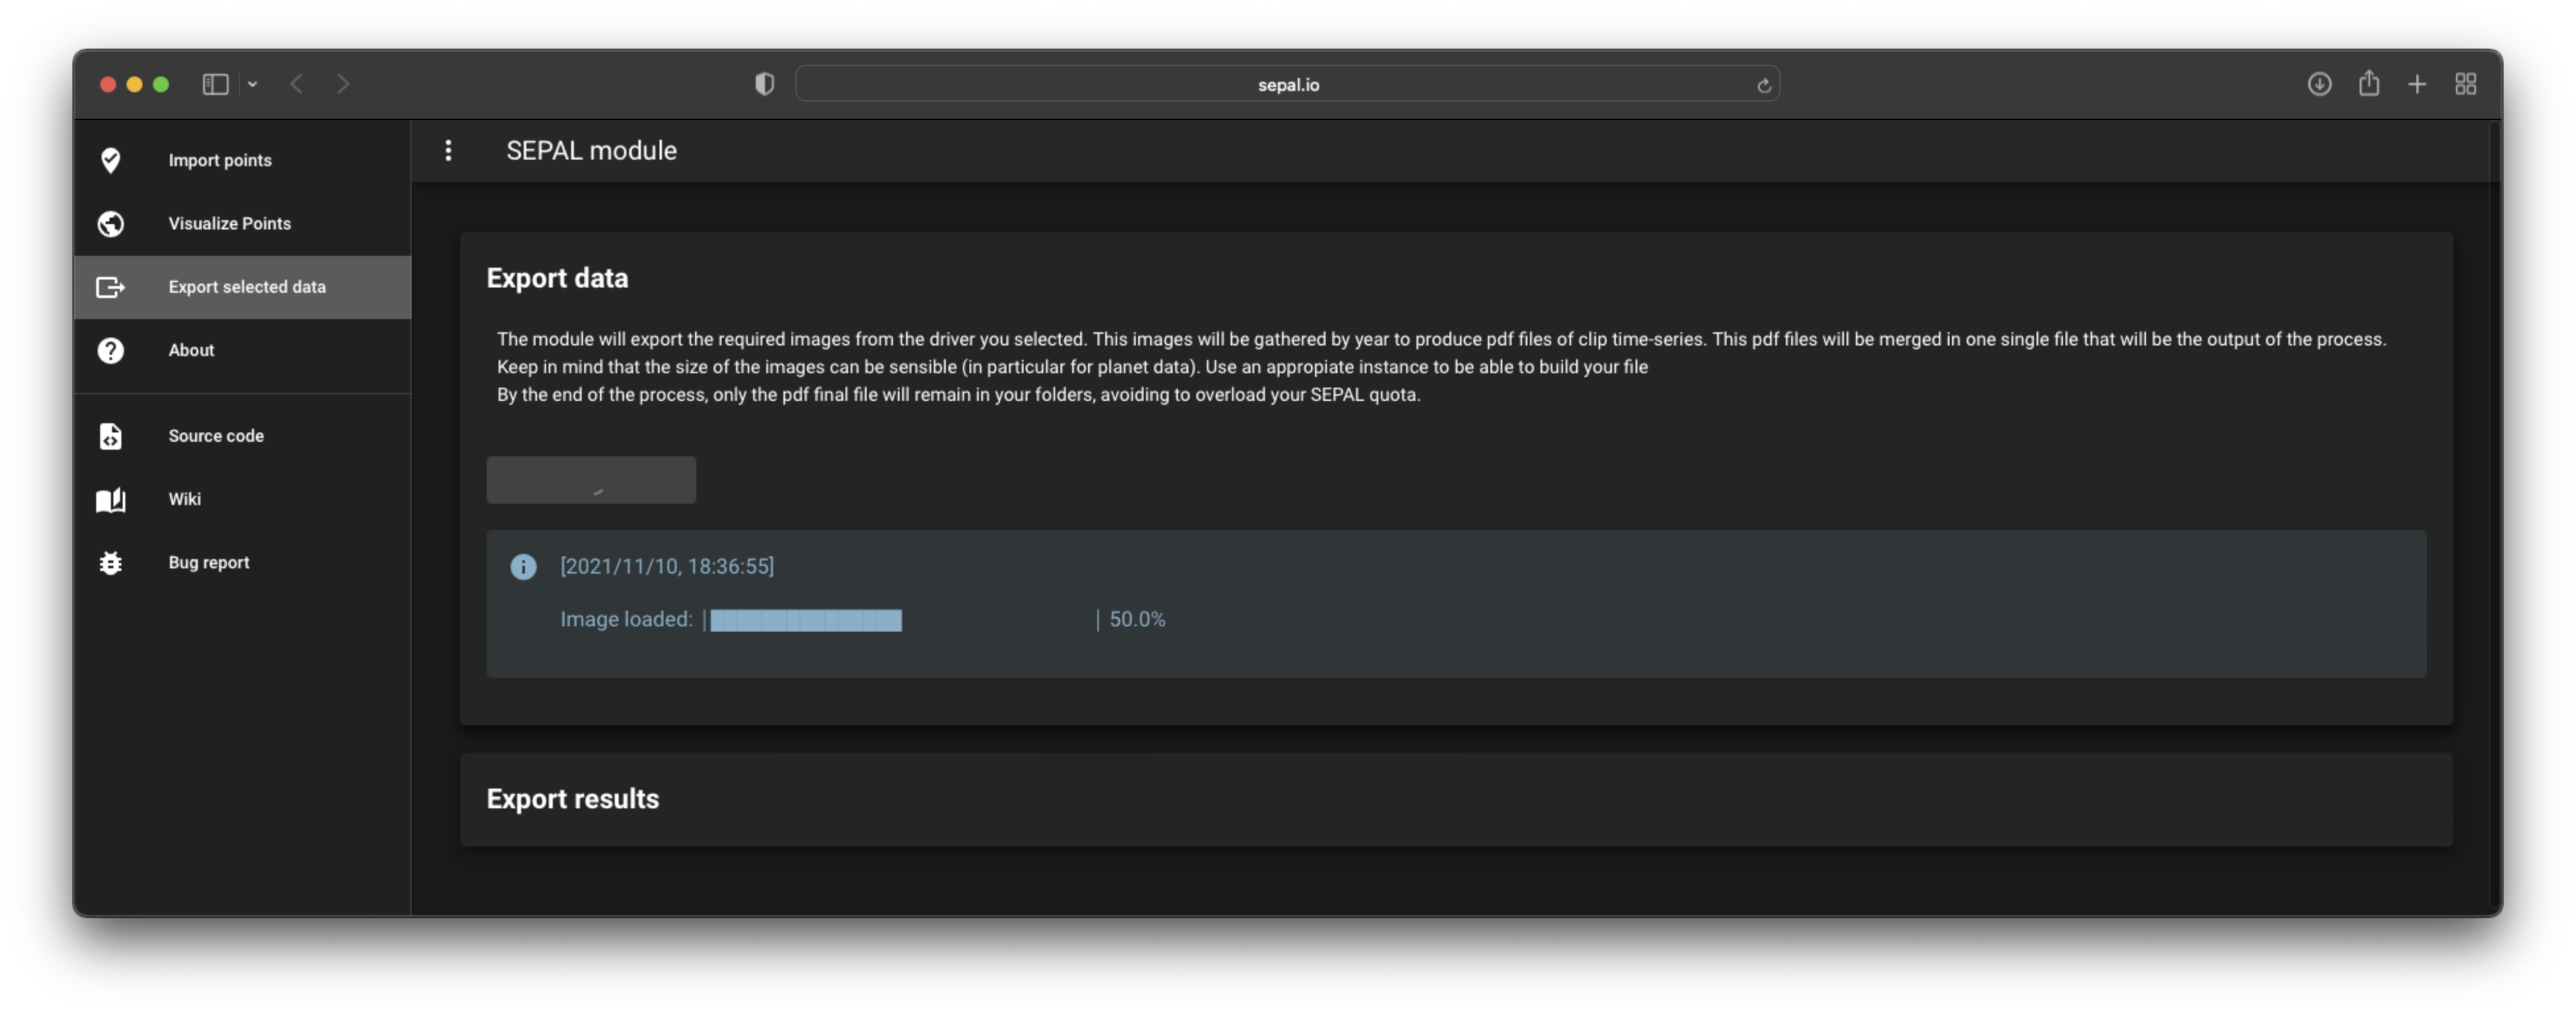Screen dimensions: 2576x1014
Task: Click the Bug report bug icon
Action: [x=110, y=562]
